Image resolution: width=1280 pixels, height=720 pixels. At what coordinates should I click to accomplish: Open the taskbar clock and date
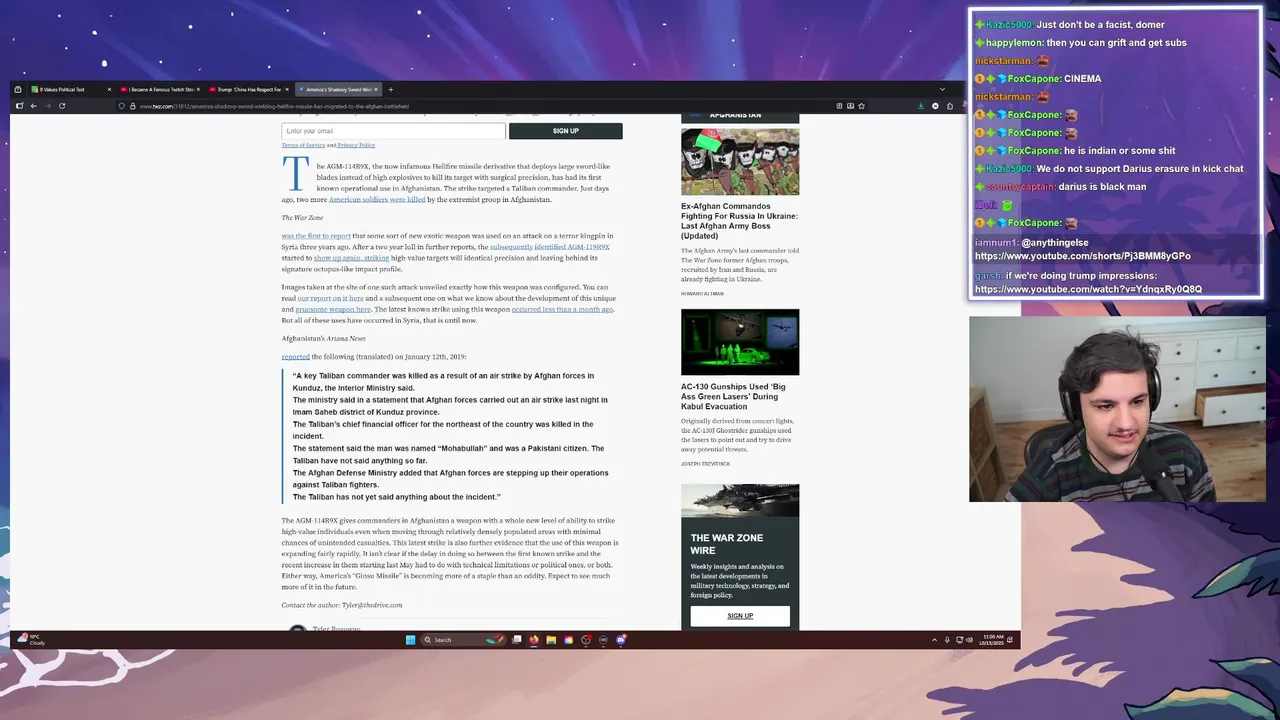[x=992, y=639]
